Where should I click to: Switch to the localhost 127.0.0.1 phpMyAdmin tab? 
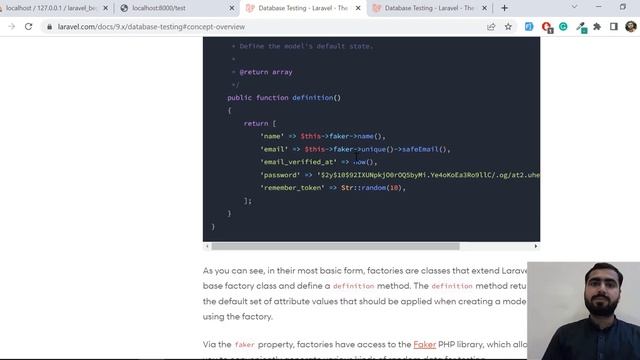51,8
